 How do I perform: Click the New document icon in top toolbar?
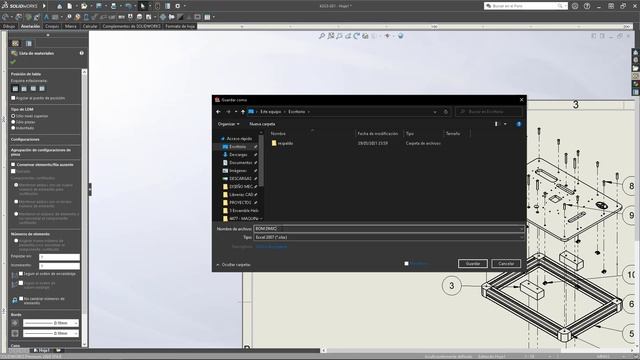[x=69, y=6]
